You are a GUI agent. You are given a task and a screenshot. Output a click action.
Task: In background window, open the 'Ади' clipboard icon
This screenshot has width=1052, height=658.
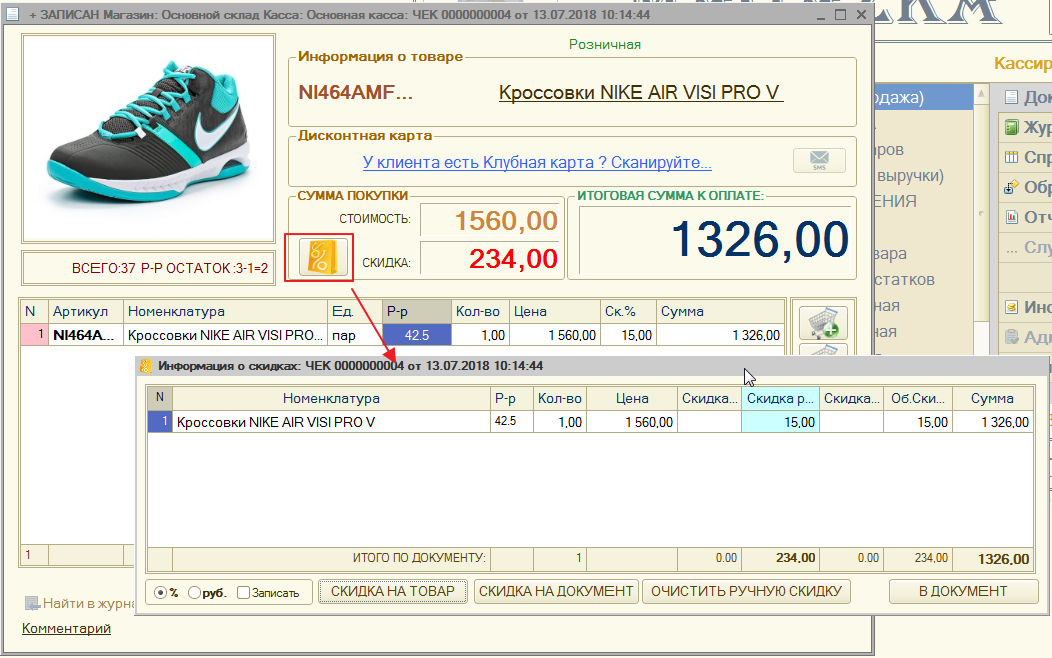coord(1011,337)
